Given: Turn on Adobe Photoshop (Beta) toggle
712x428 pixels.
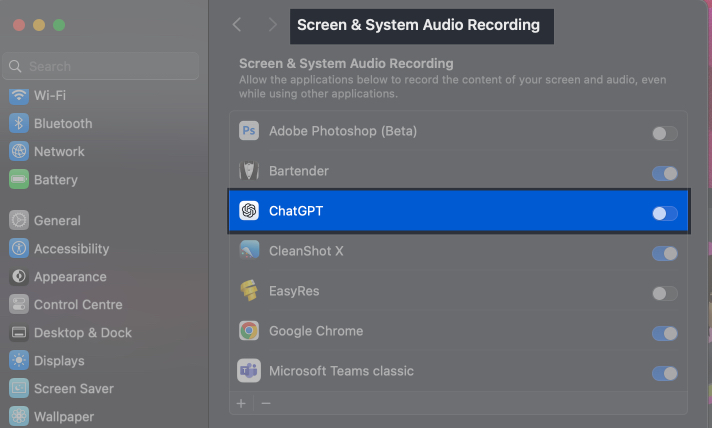Looking at the screenshot, I should pyautogui.click(x=664, y=133).
